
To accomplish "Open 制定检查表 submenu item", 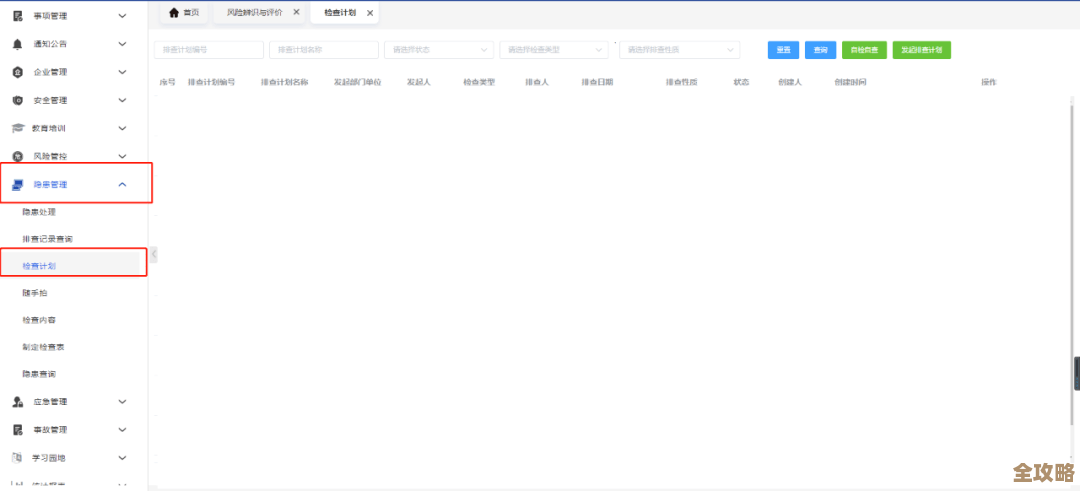I will pyautogui.click(x=43, y=347).
